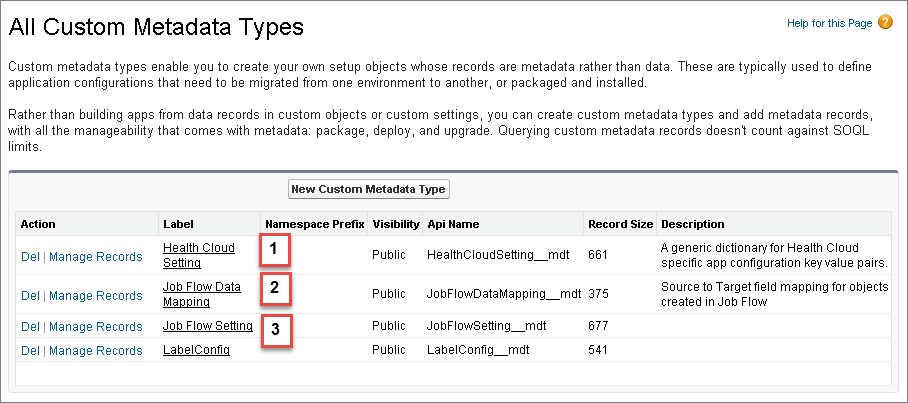Delete the Job Flow Data Mapping type
The width and height of the screenshot is (908, 403).
30,296
